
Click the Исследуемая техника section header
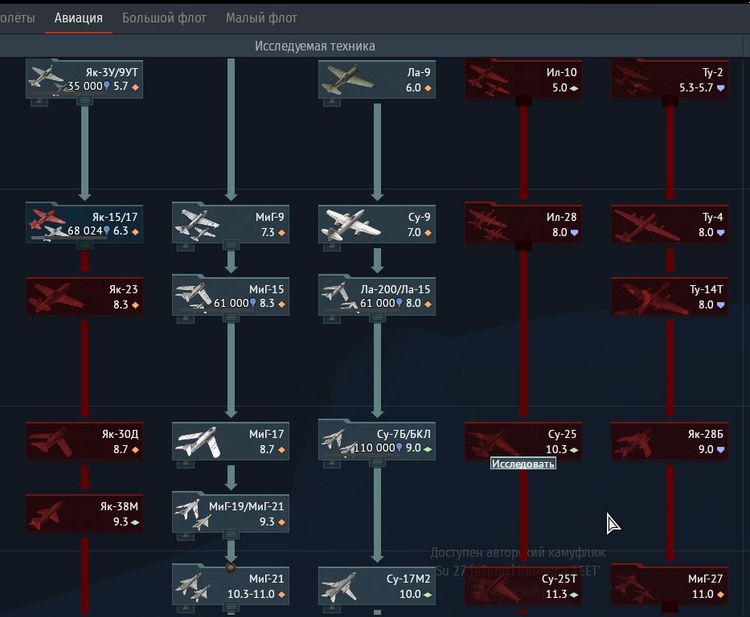tap(315, 46)
